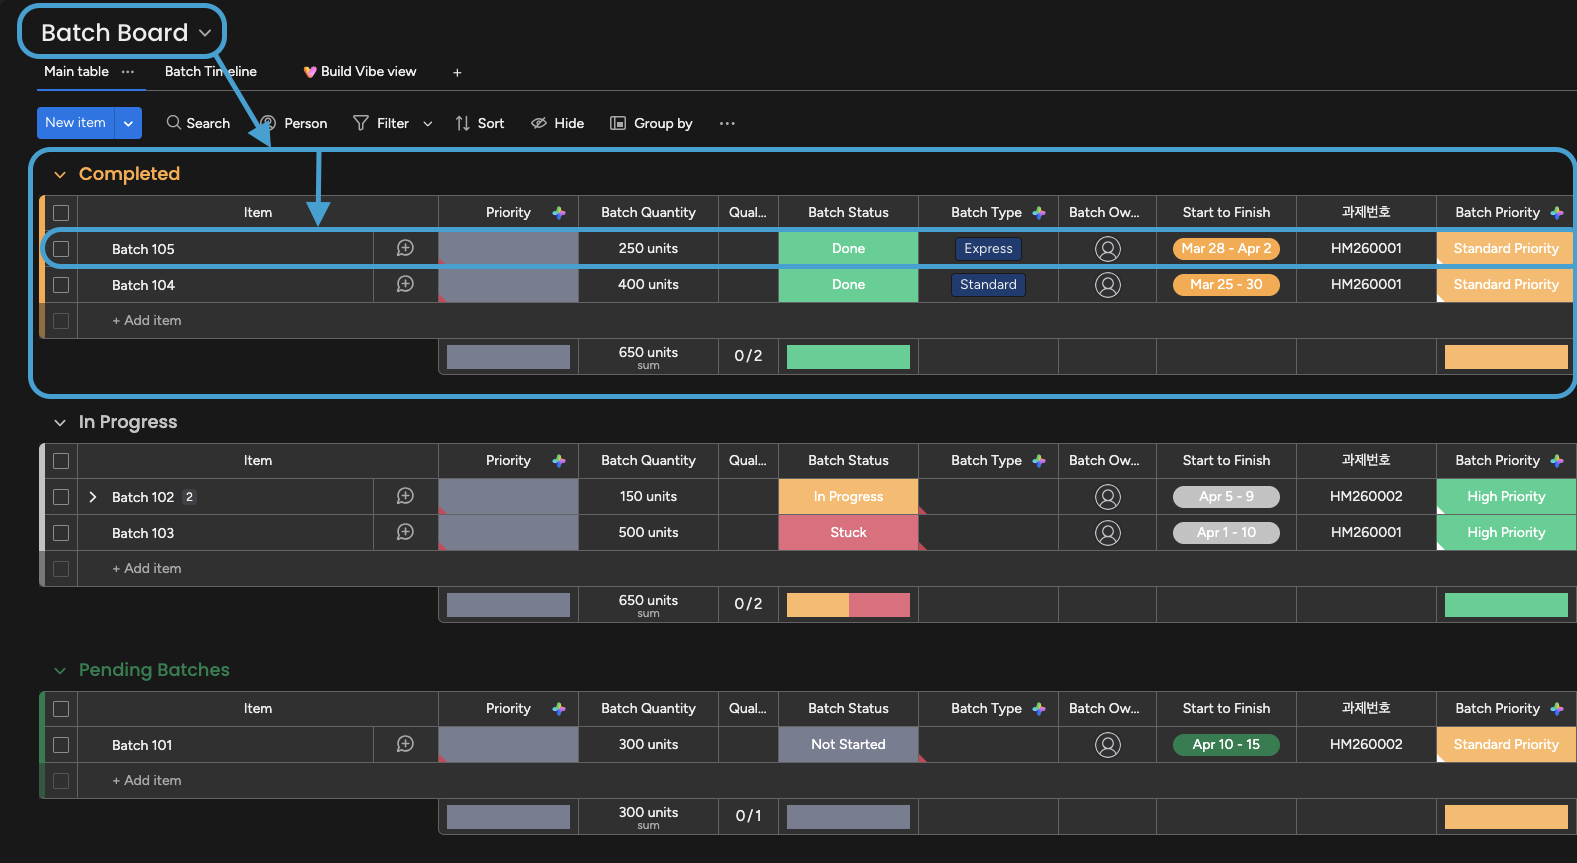Click the Filter funnel icon
1577x863 pixels.
[361, 123]
